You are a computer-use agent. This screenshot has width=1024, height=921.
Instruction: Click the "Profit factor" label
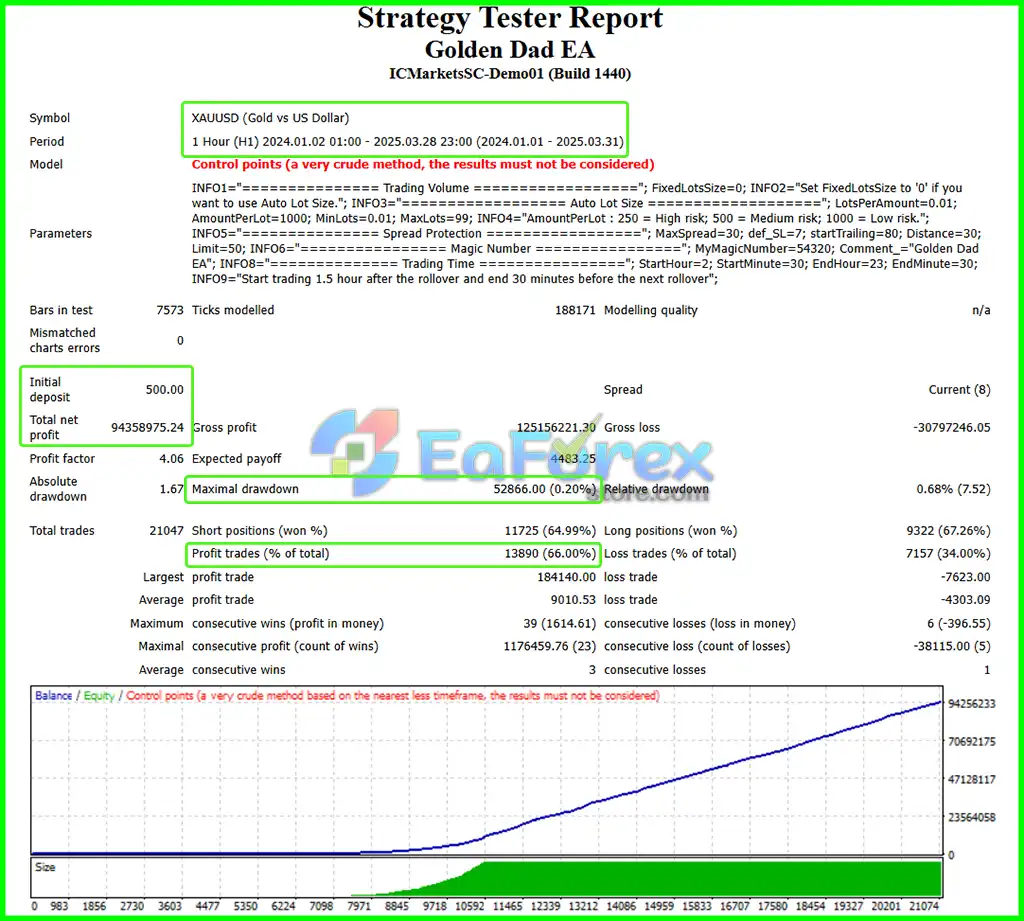62,459
